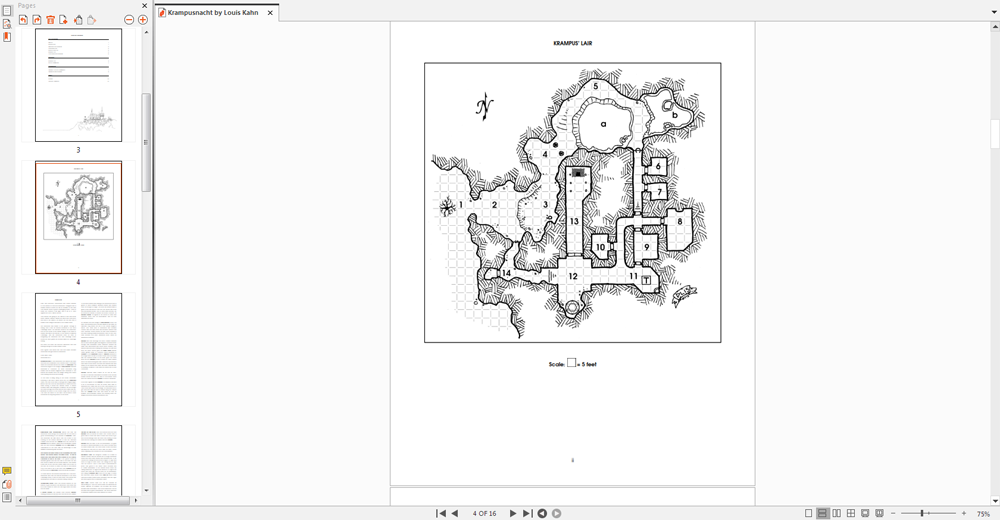Click the delete pages trash icon

[x=51, y=20]
